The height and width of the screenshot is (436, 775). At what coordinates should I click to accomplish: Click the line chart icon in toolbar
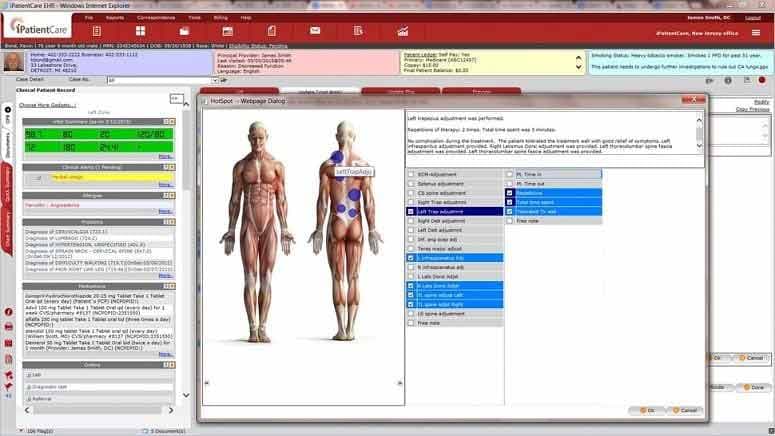(x=403, y=32)
